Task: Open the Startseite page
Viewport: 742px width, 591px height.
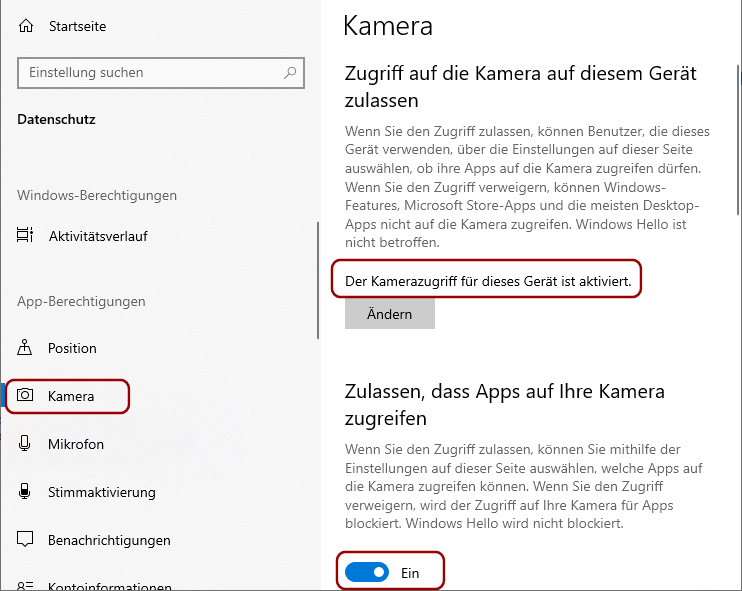Action: pyautogui.click(x=78, y=26)
